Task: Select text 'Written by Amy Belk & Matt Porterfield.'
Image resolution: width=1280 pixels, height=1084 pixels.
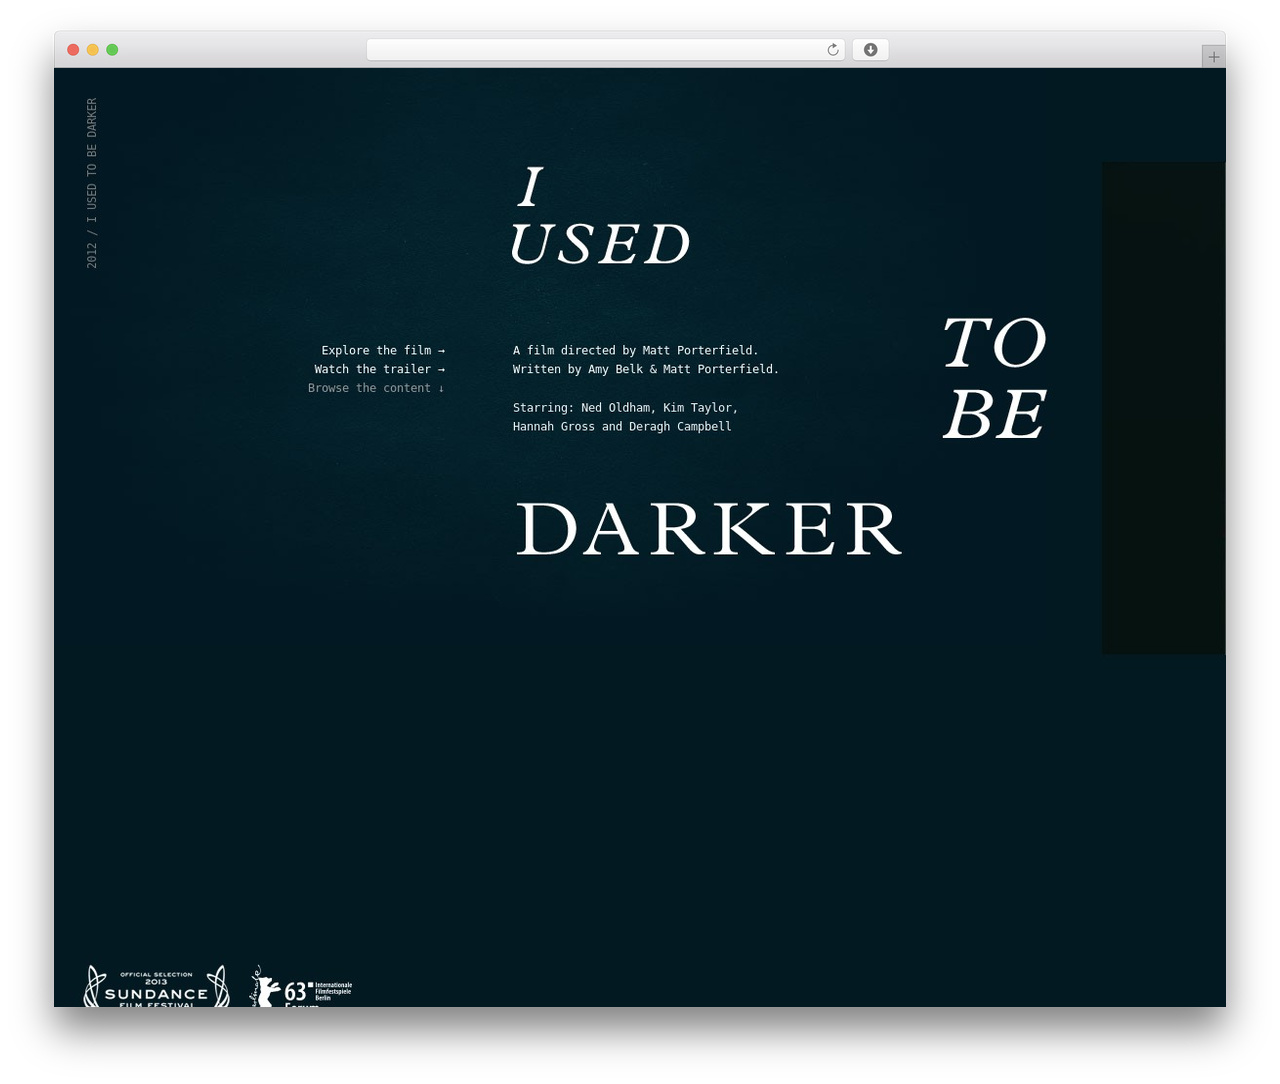Action: (646, 369)
